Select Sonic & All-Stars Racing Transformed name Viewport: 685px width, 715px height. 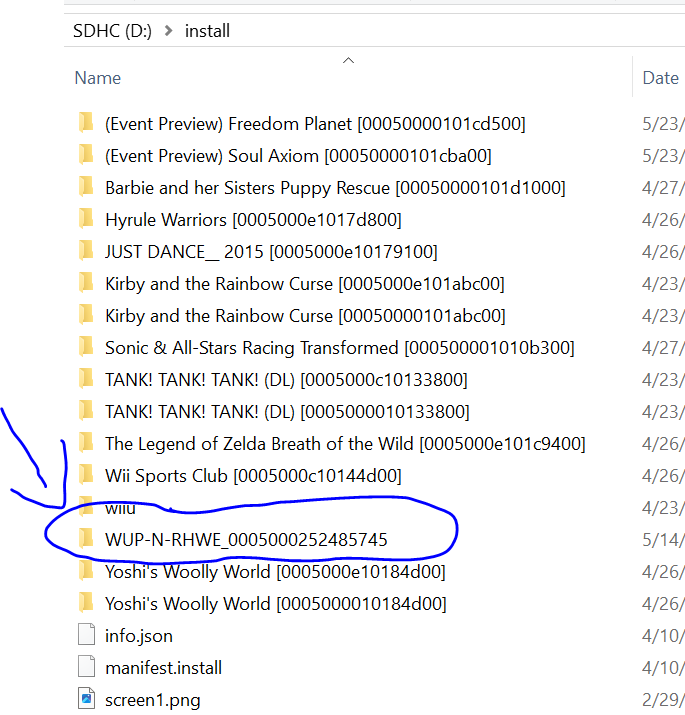point(340,348)
